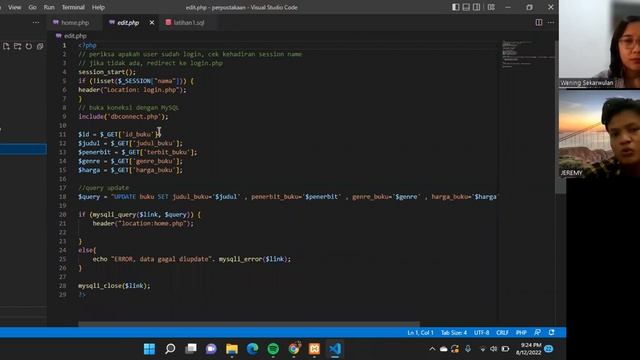Toggle the primary side bar layout icon

456,7
